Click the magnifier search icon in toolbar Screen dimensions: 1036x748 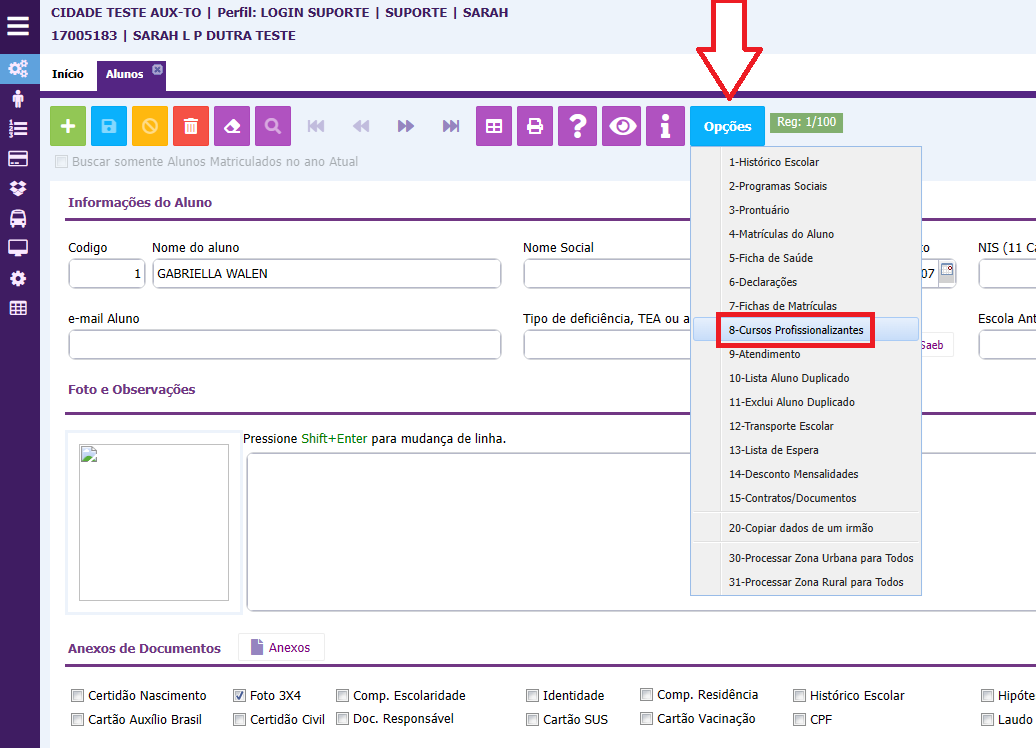273,126
